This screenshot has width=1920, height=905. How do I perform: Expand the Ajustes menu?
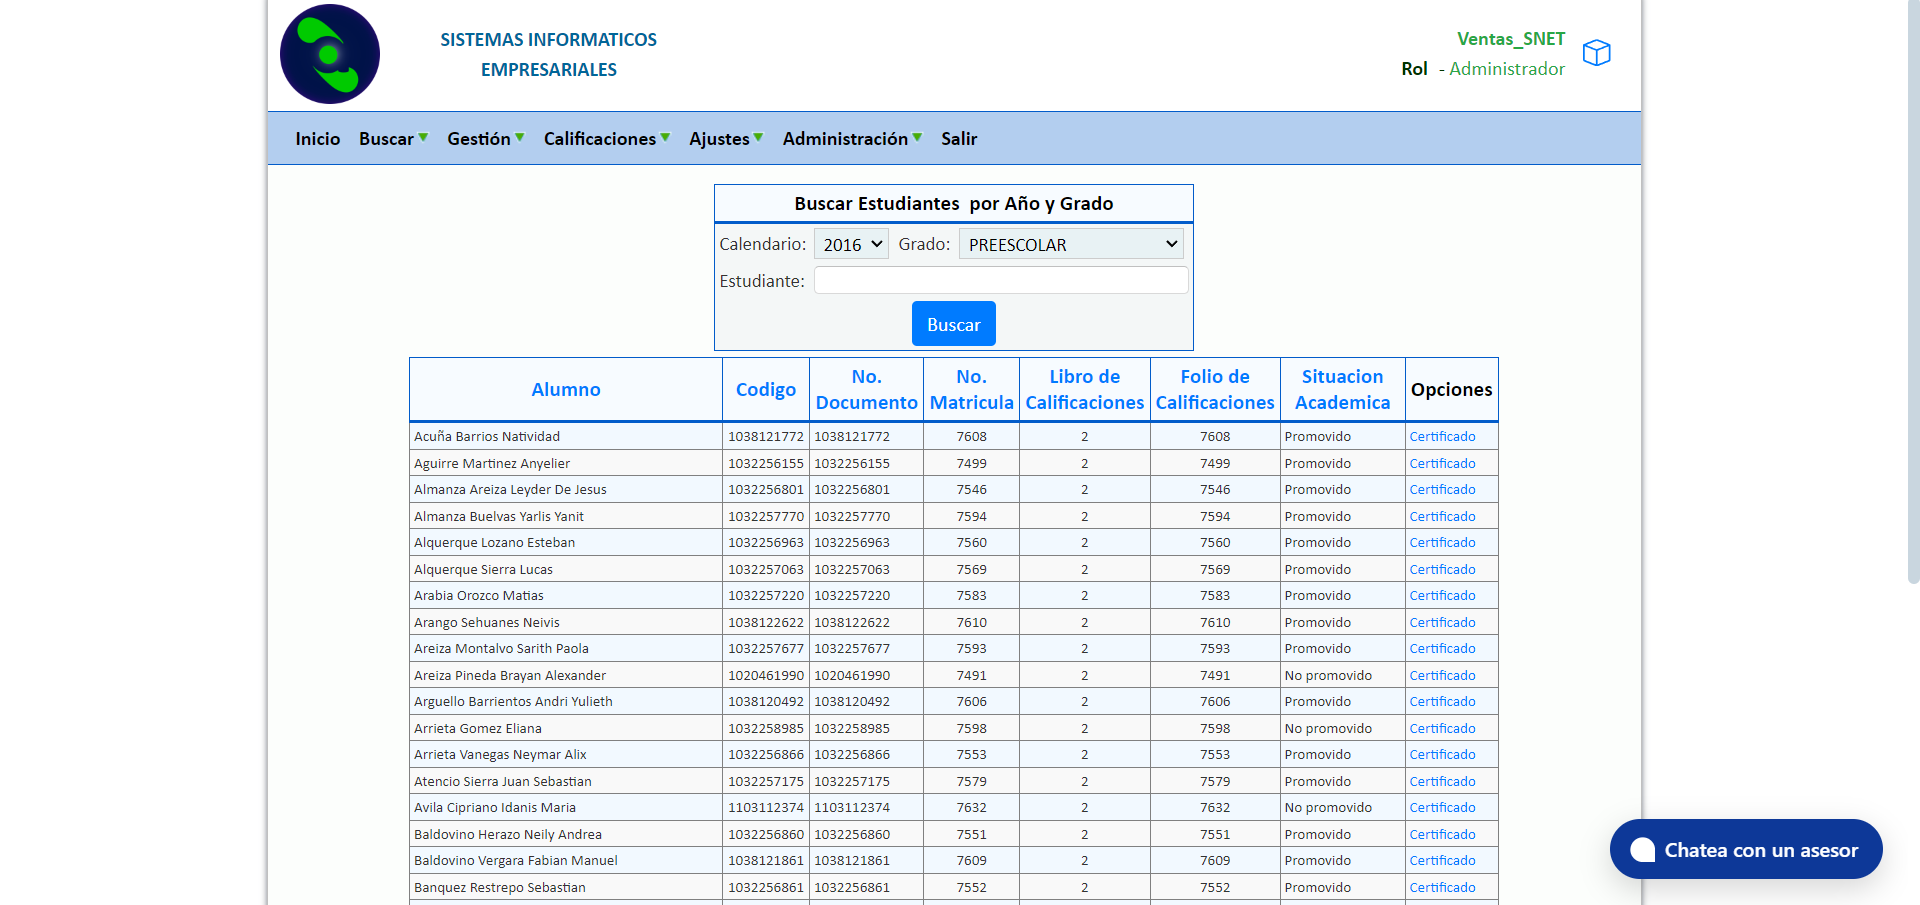(x=726, y=139)
